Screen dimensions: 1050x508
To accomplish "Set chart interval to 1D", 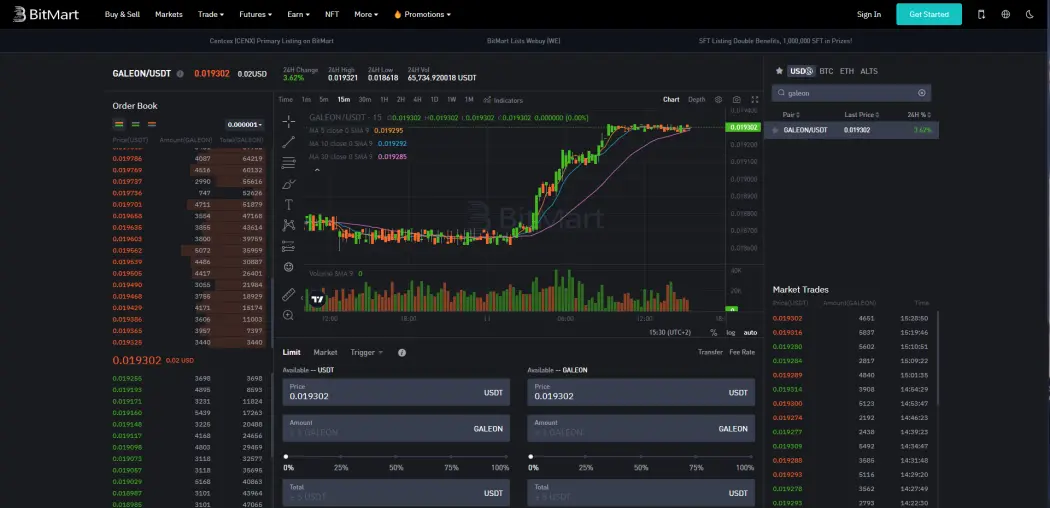I will 435,100.
